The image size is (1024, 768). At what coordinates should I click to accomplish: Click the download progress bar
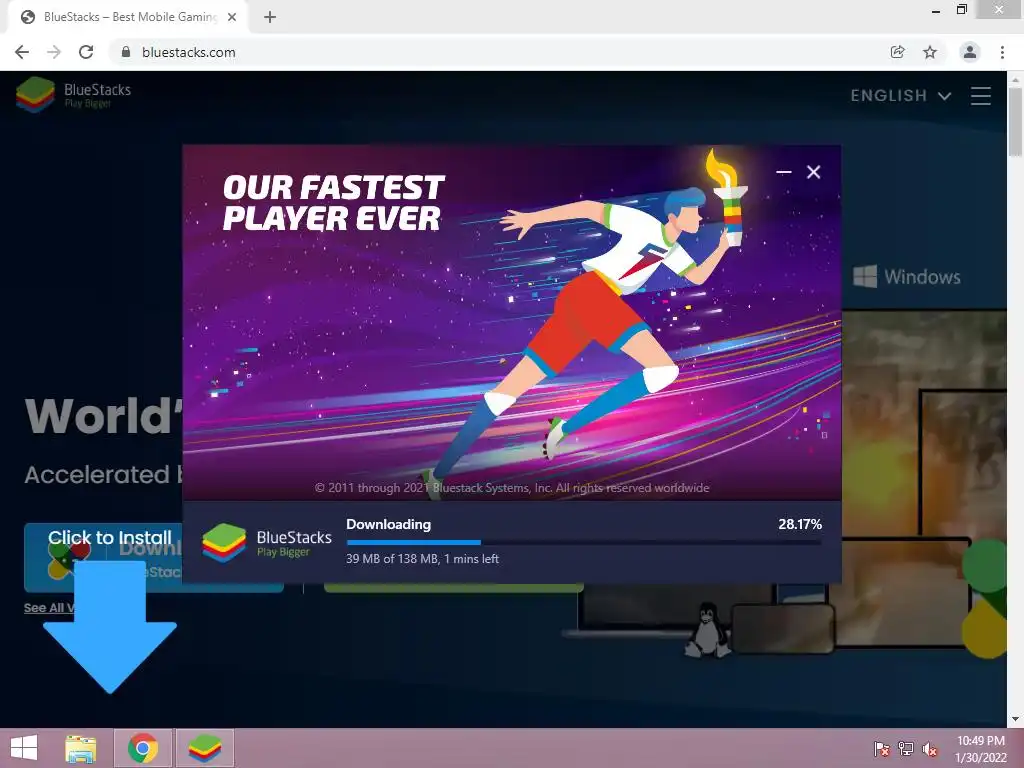coord(584,542)
